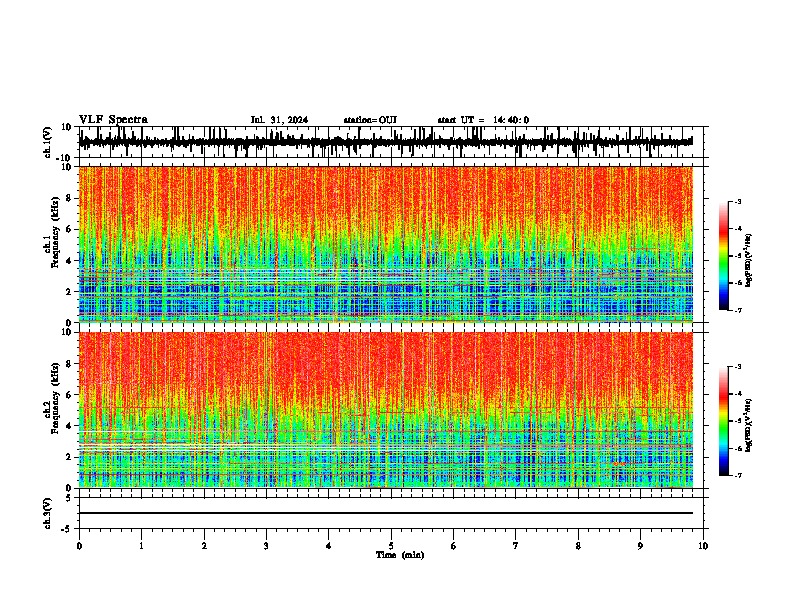Click time axis tick label '8'
Viewport: 792px width, 612px height.
(578, 546)
